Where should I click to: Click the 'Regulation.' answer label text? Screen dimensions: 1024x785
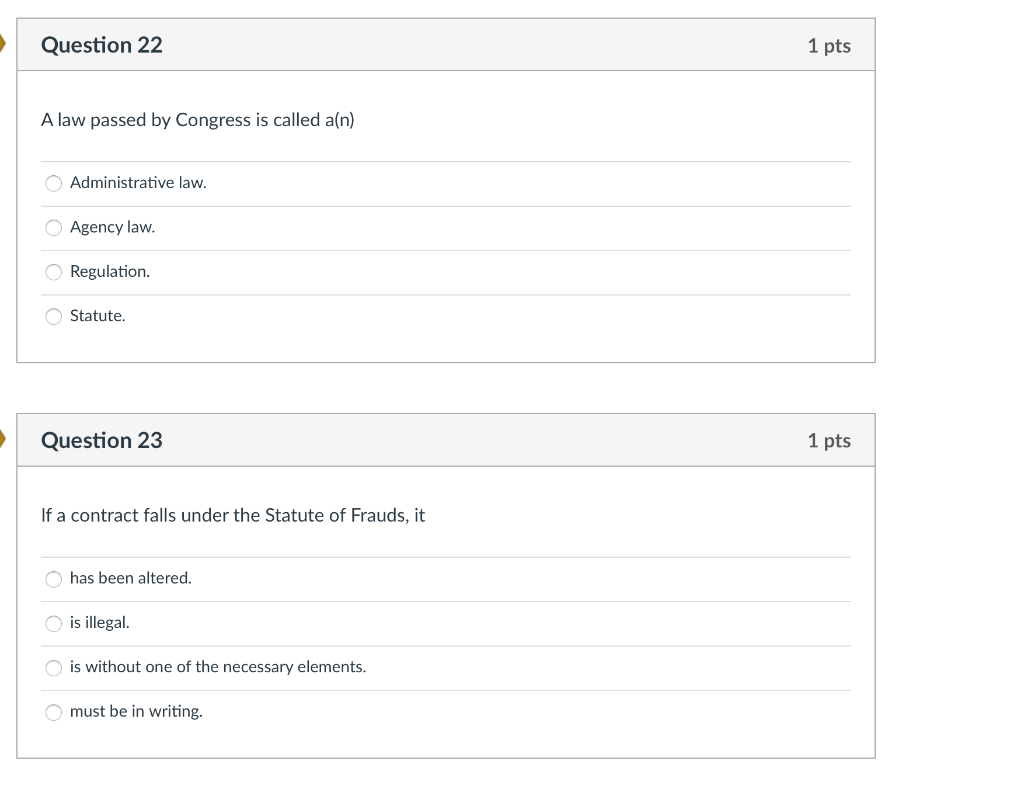coord(110,272)
